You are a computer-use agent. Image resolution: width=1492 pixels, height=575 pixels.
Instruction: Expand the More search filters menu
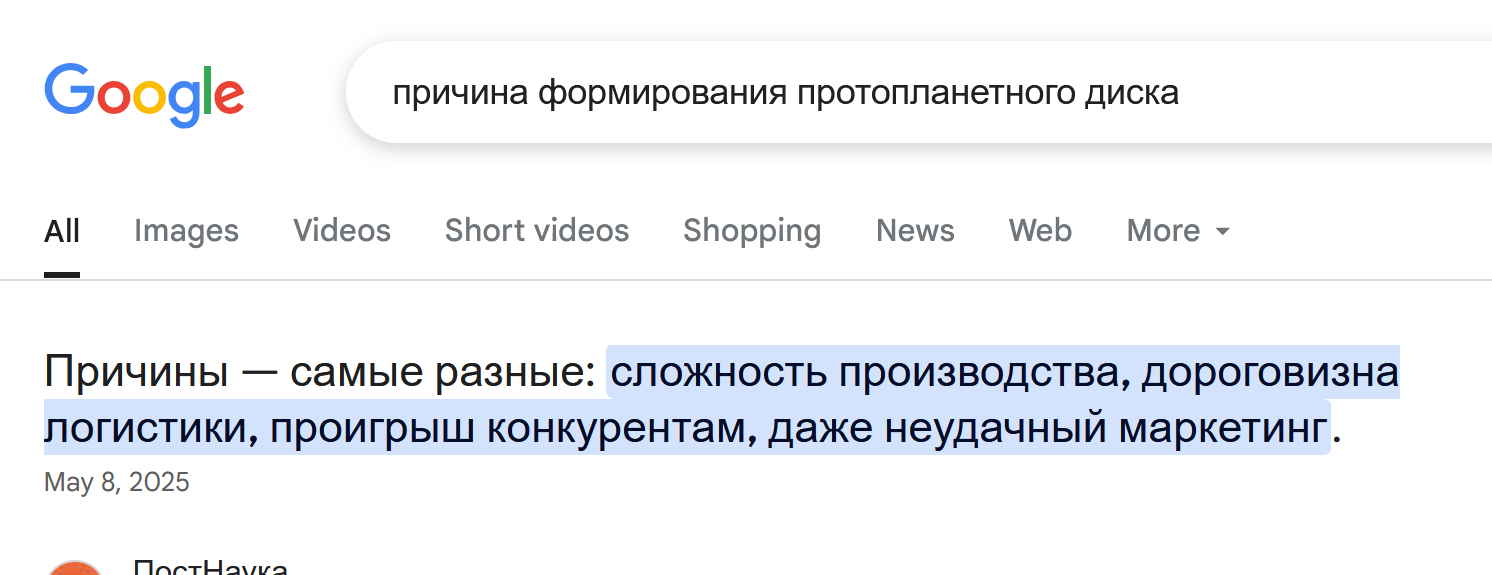1177,231
